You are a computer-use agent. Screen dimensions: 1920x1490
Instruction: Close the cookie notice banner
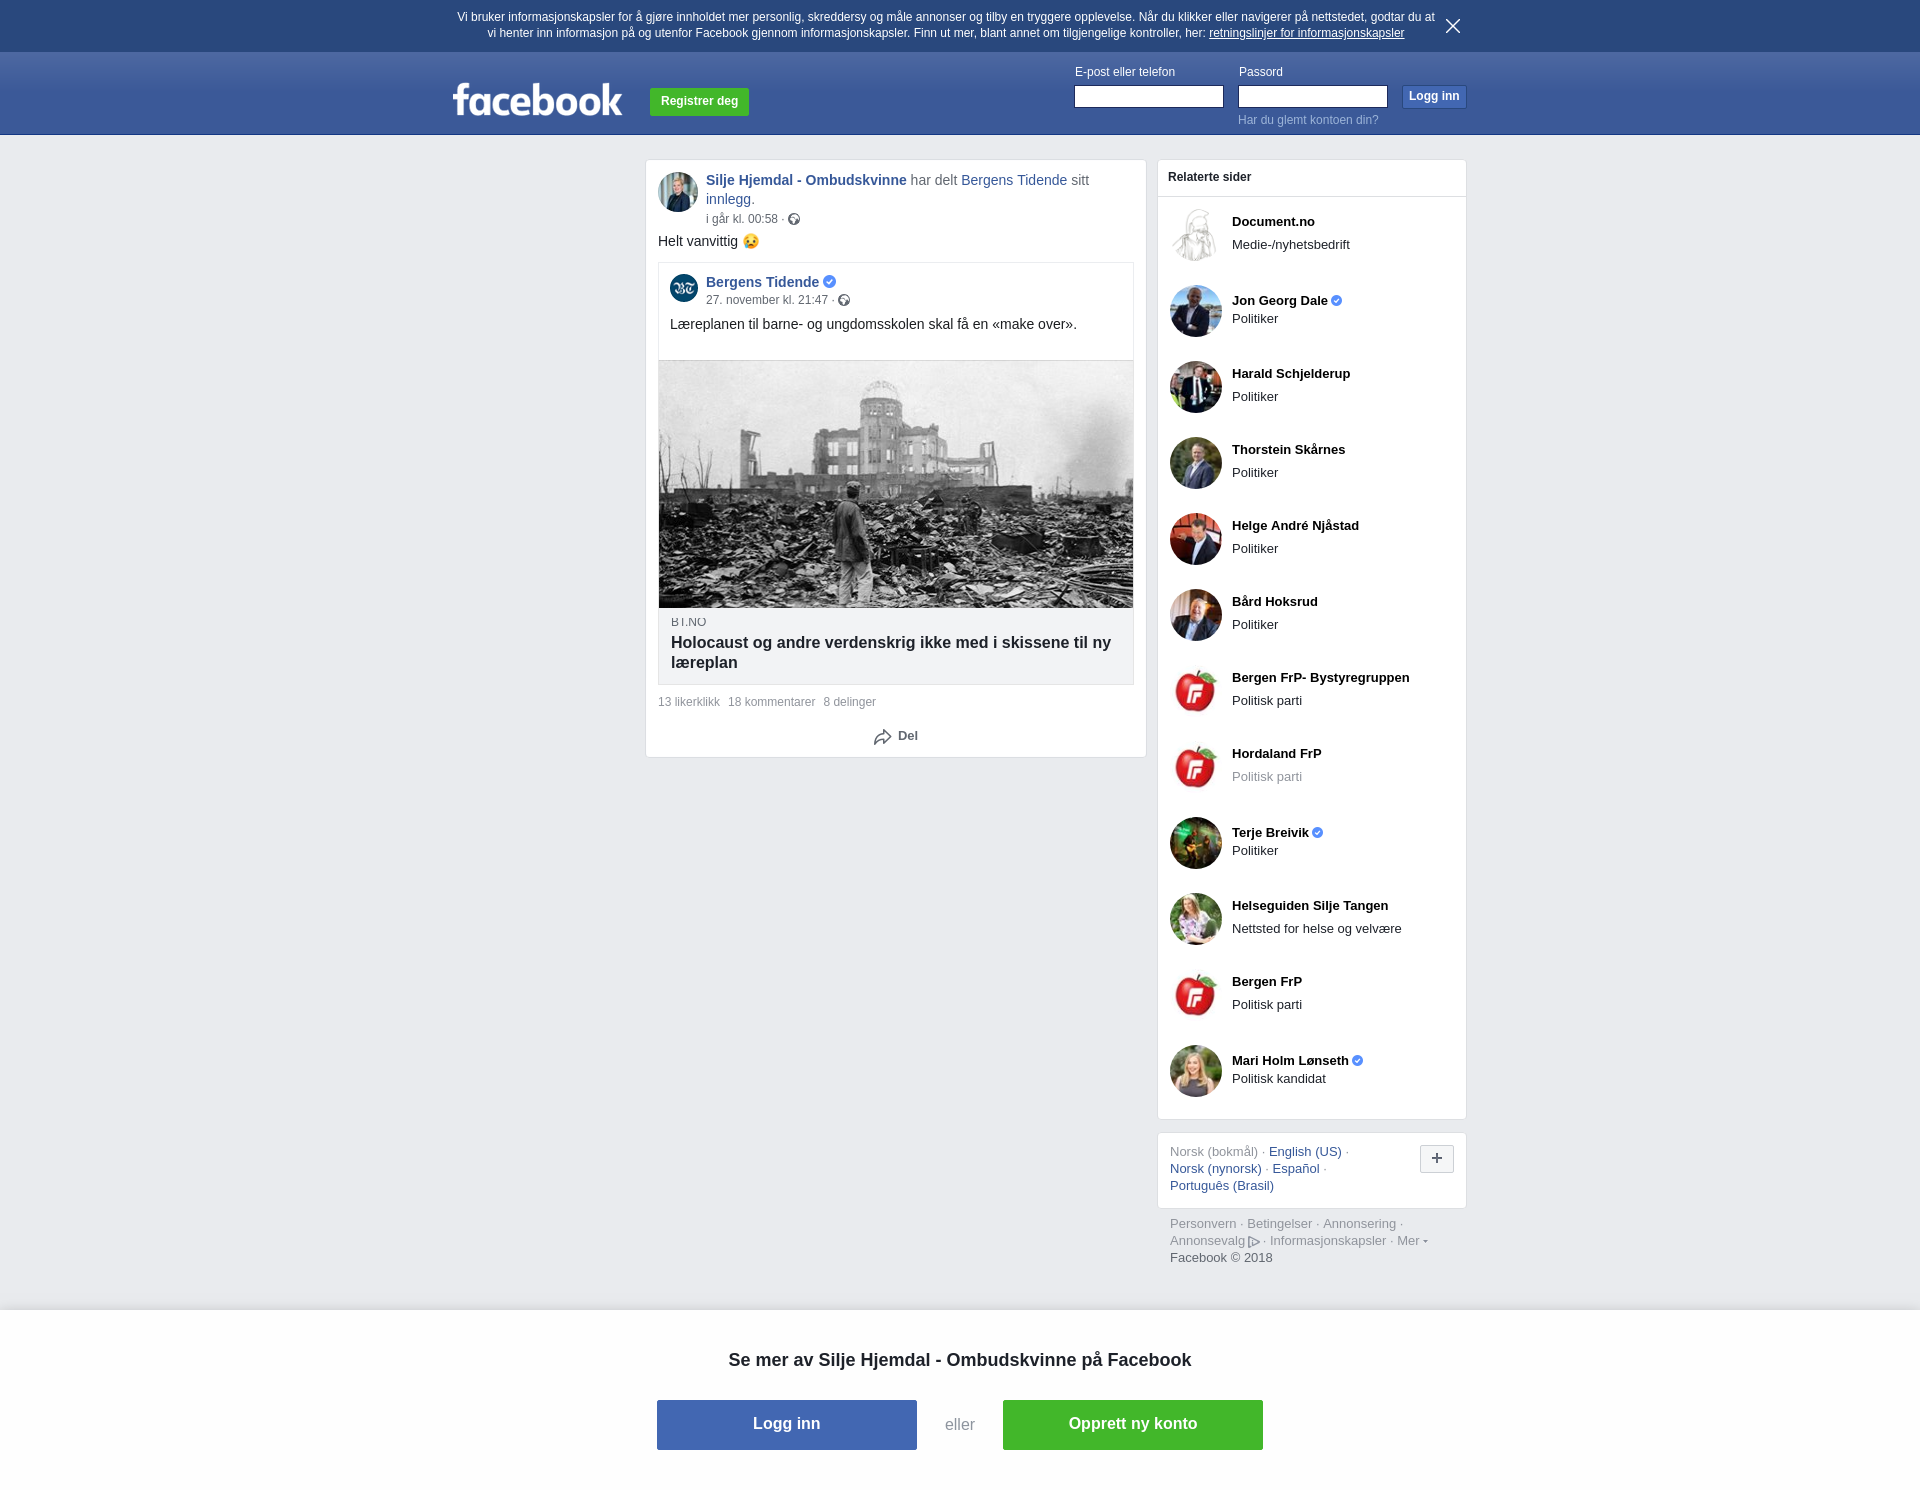pyautogui.click(x=1452, y=26)
